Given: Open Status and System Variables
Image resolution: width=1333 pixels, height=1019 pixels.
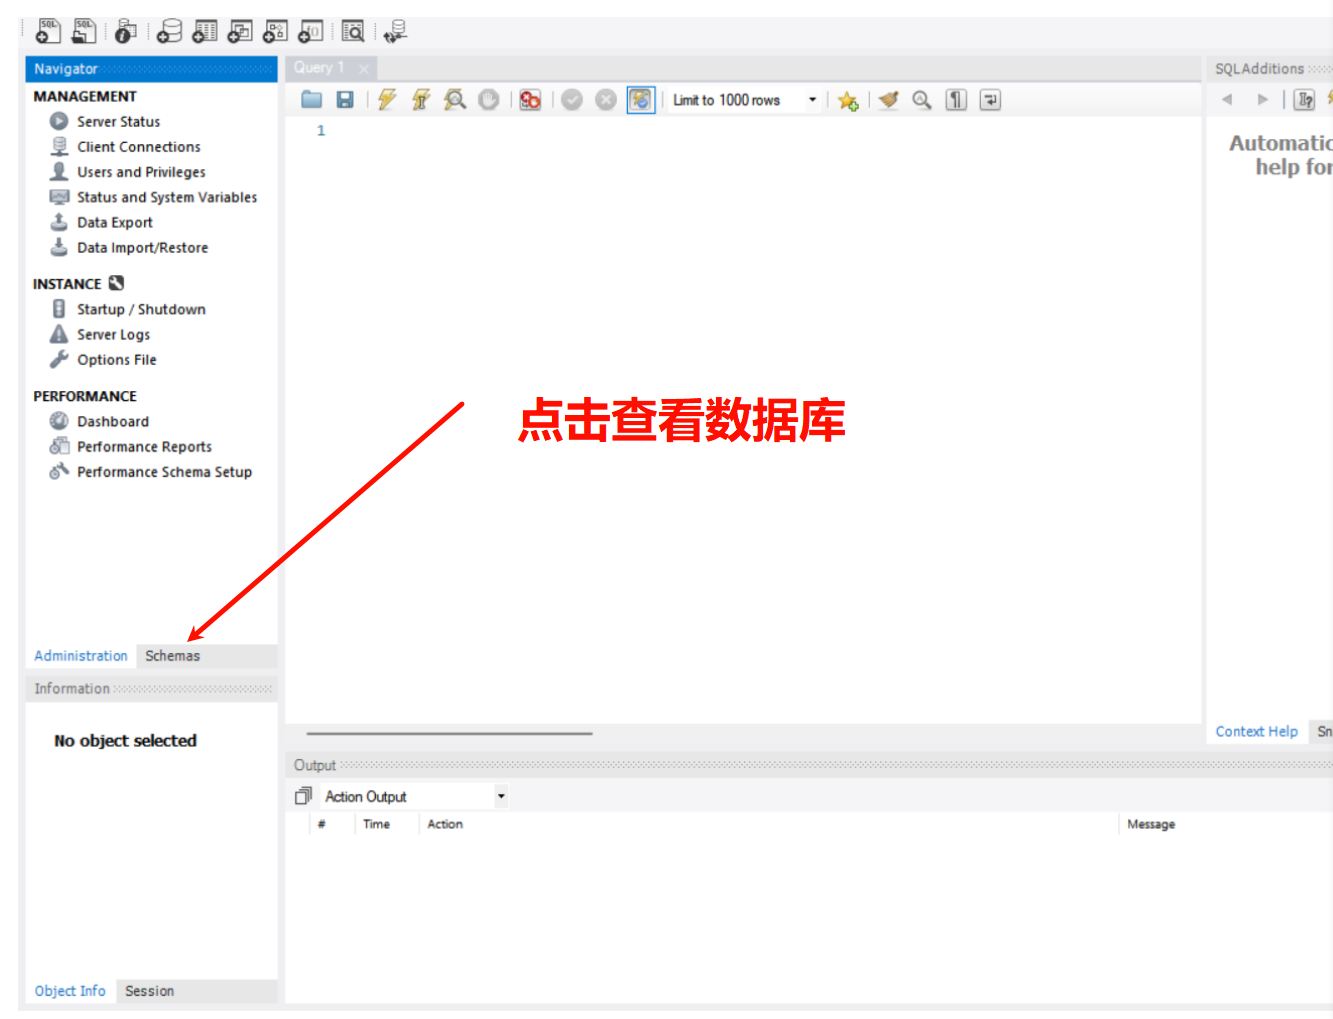Looking at the screenshot, I should pos(167,197).
